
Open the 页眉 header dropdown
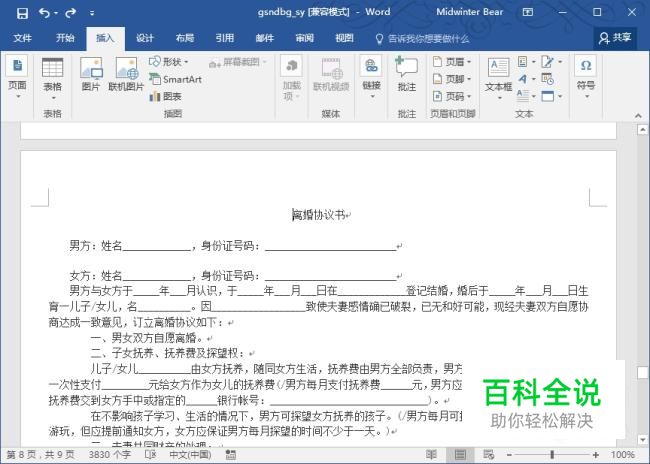click(452, 62)
